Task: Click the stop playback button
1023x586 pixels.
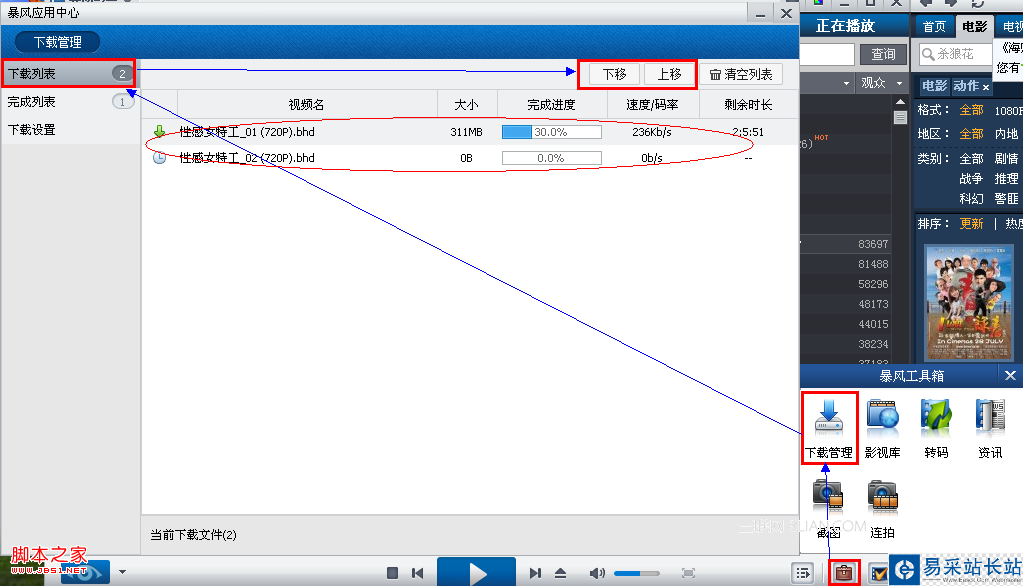Action: pos(392,573)
